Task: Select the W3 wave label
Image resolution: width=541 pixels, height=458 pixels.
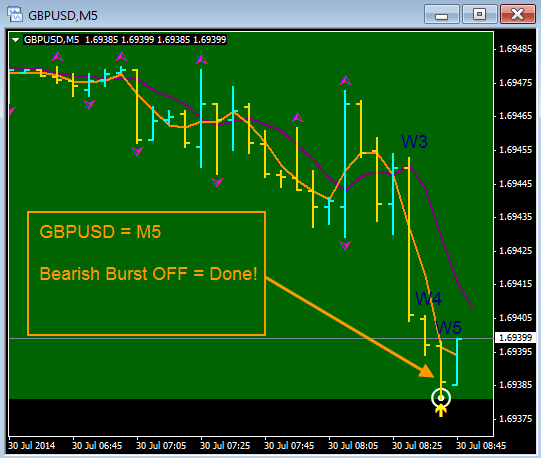Action: pyautogui.click(x=414, y=142)
